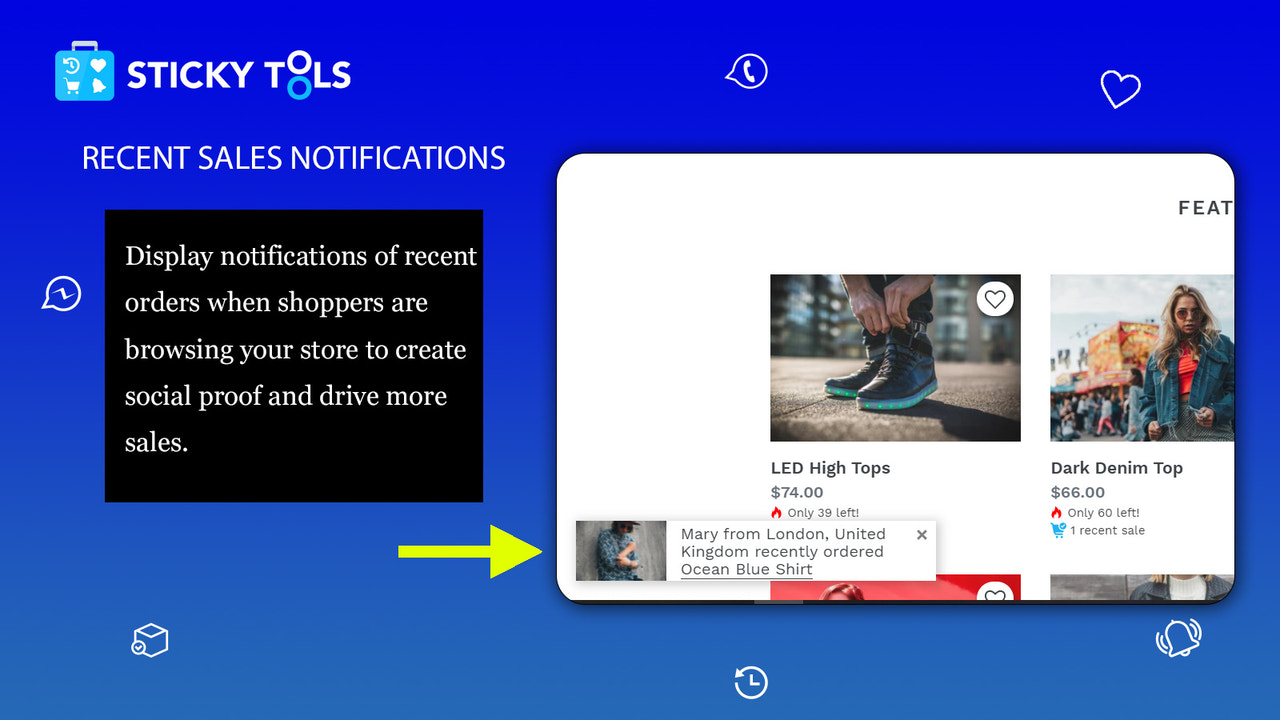1280x720 pixels.
Task: Add LED High Tops to wishlist
Action: [994, 298]
